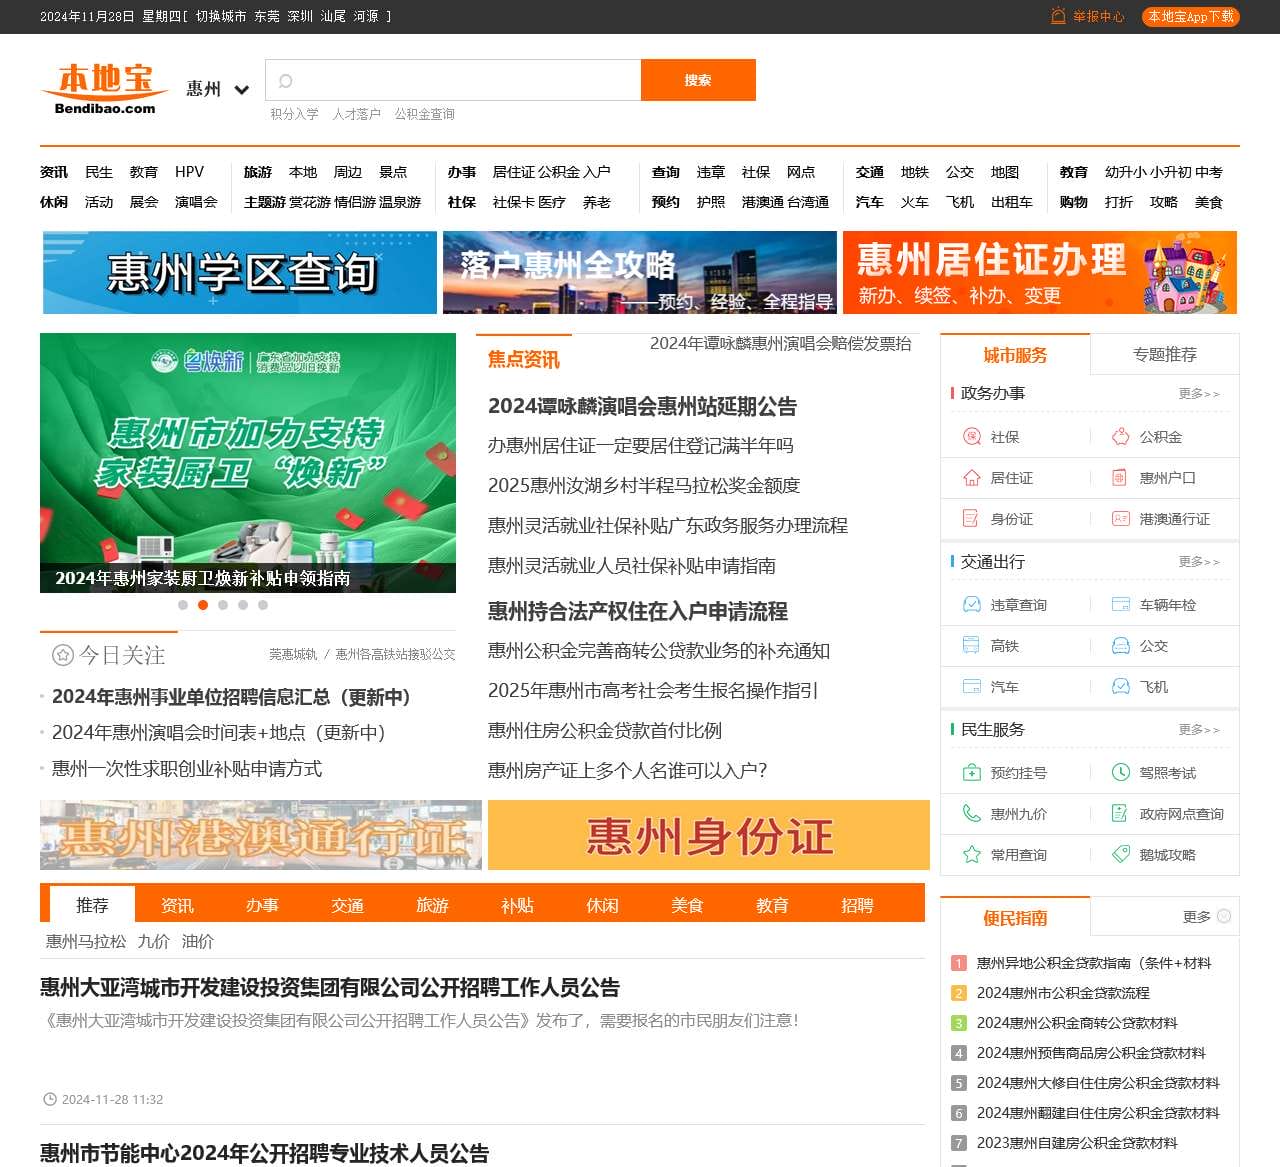Click the 高铁 ticket icon
This screenshot has width=1280, height=1167.
coord(970,645)
